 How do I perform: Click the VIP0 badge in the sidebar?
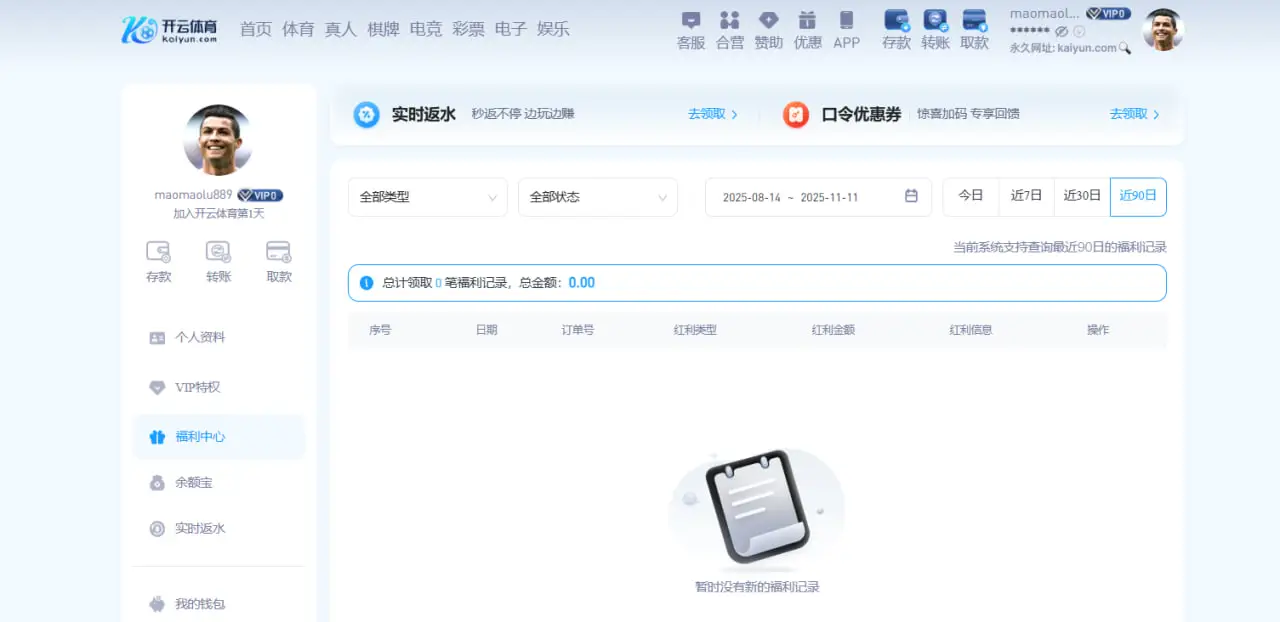click(x=260, y=195)
